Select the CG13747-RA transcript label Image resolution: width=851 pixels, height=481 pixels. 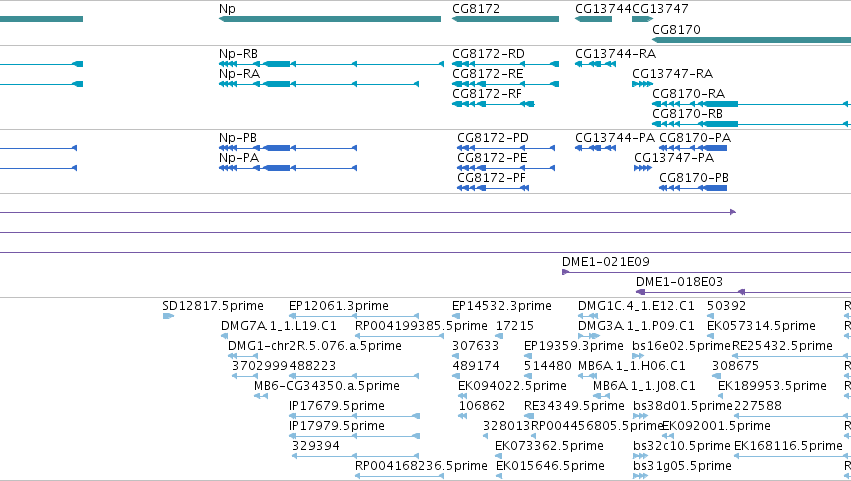tap(672, 74)
